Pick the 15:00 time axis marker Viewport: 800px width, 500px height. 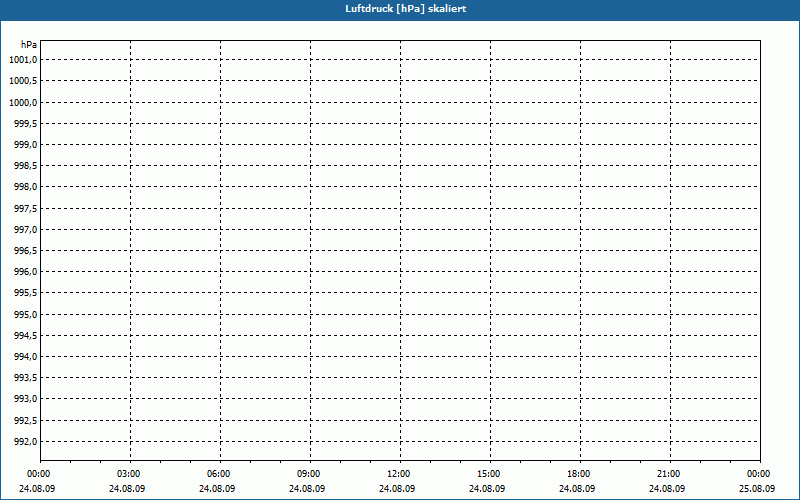click(x=488, y=474)
